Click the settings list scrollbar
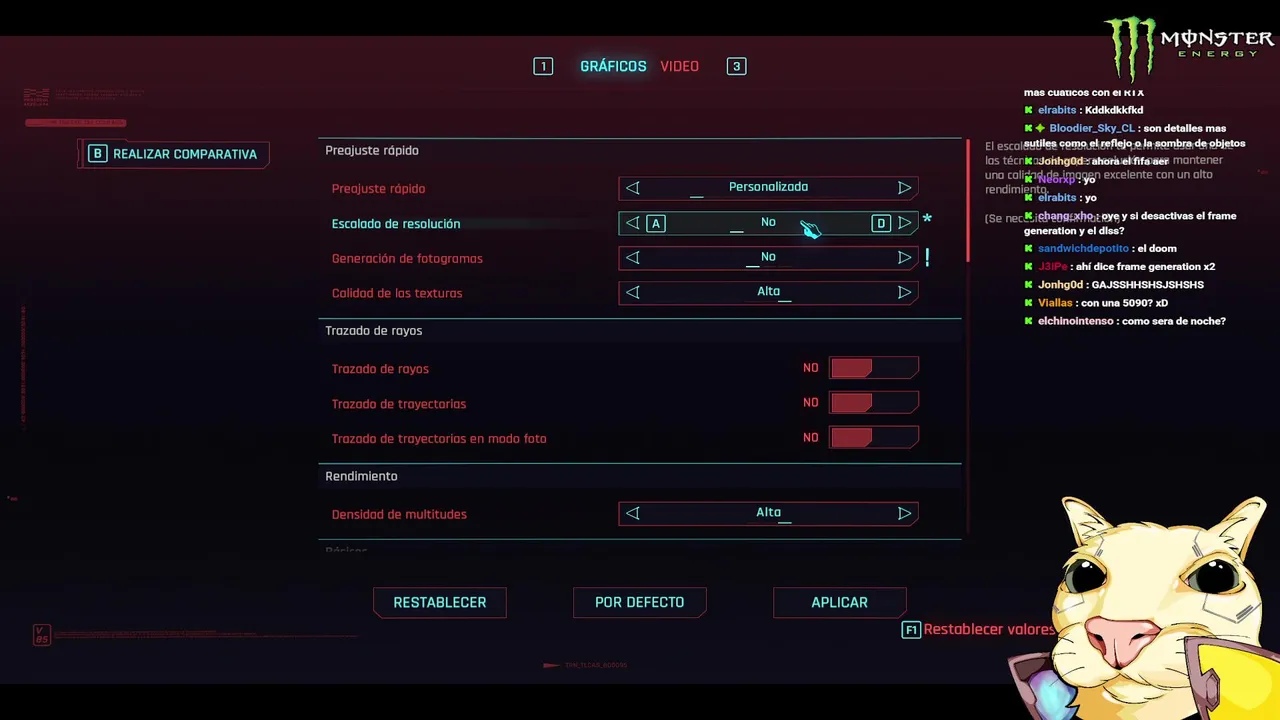This screenshot has width=1280, height=720. (x=967, y=200)
